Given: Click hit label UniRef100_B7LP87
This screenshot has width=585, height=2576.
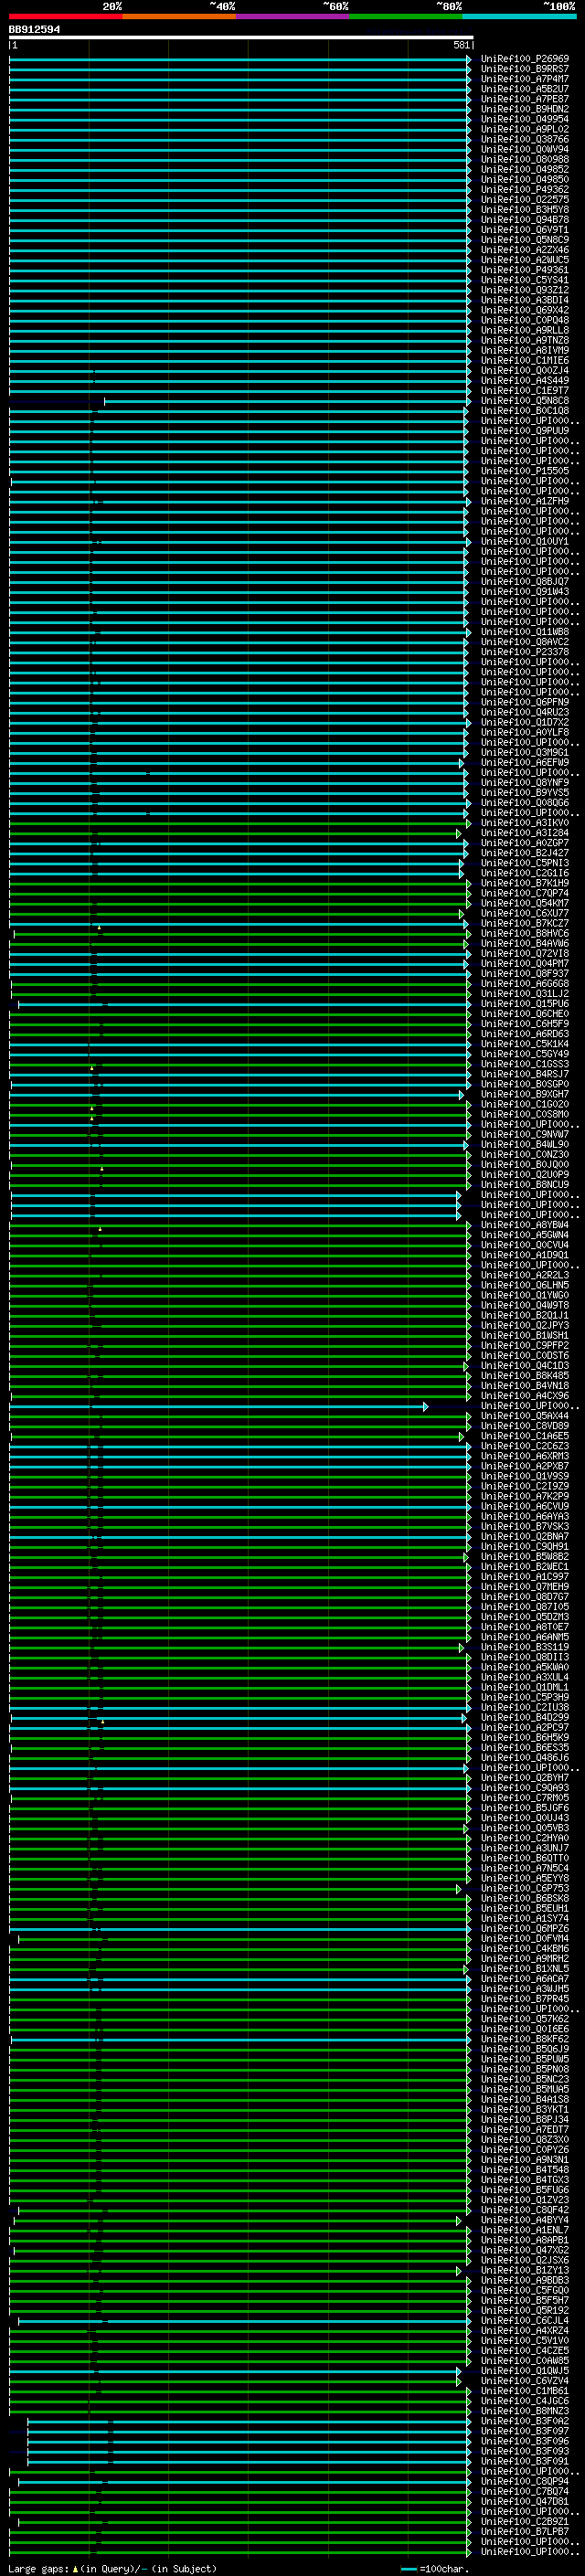Looking at the screenshot, I should [525, 2531].
